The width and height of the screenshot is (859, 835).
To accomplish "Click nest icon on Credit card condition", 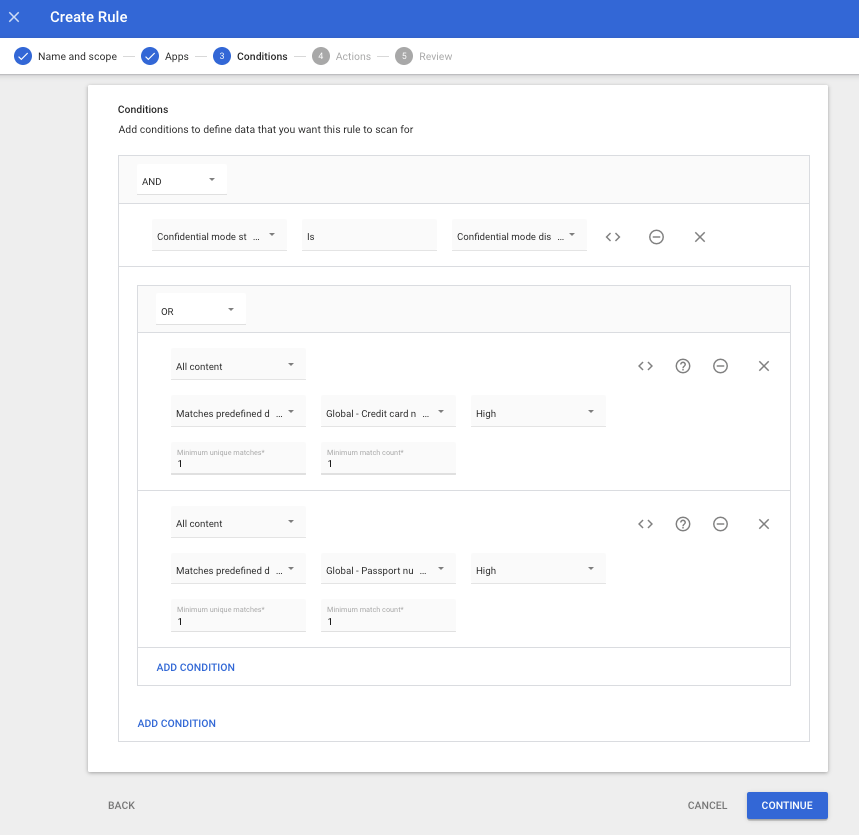I will pos(645,366).
